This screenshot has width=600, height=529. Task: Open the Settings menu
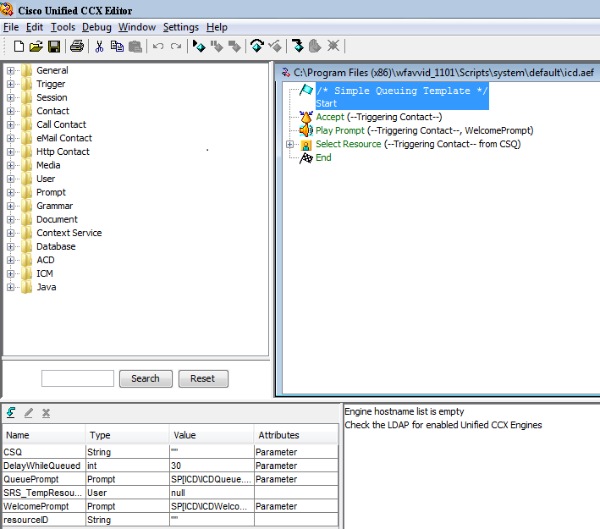tap(181, 27)
